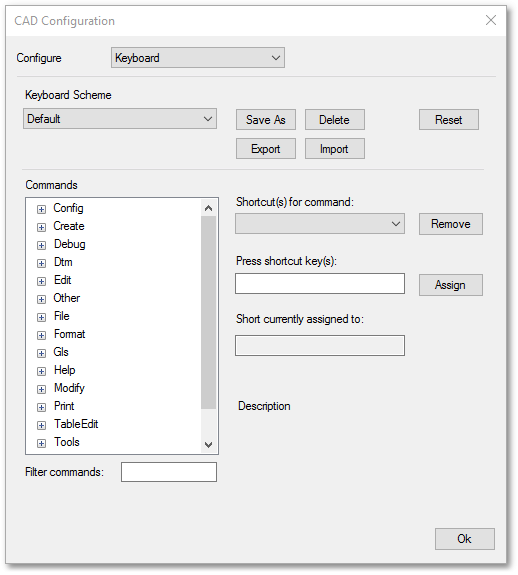Expand the File command group
Image resolution: width=518 pixels, height=575 pixels.
click(x=41, y=317)
